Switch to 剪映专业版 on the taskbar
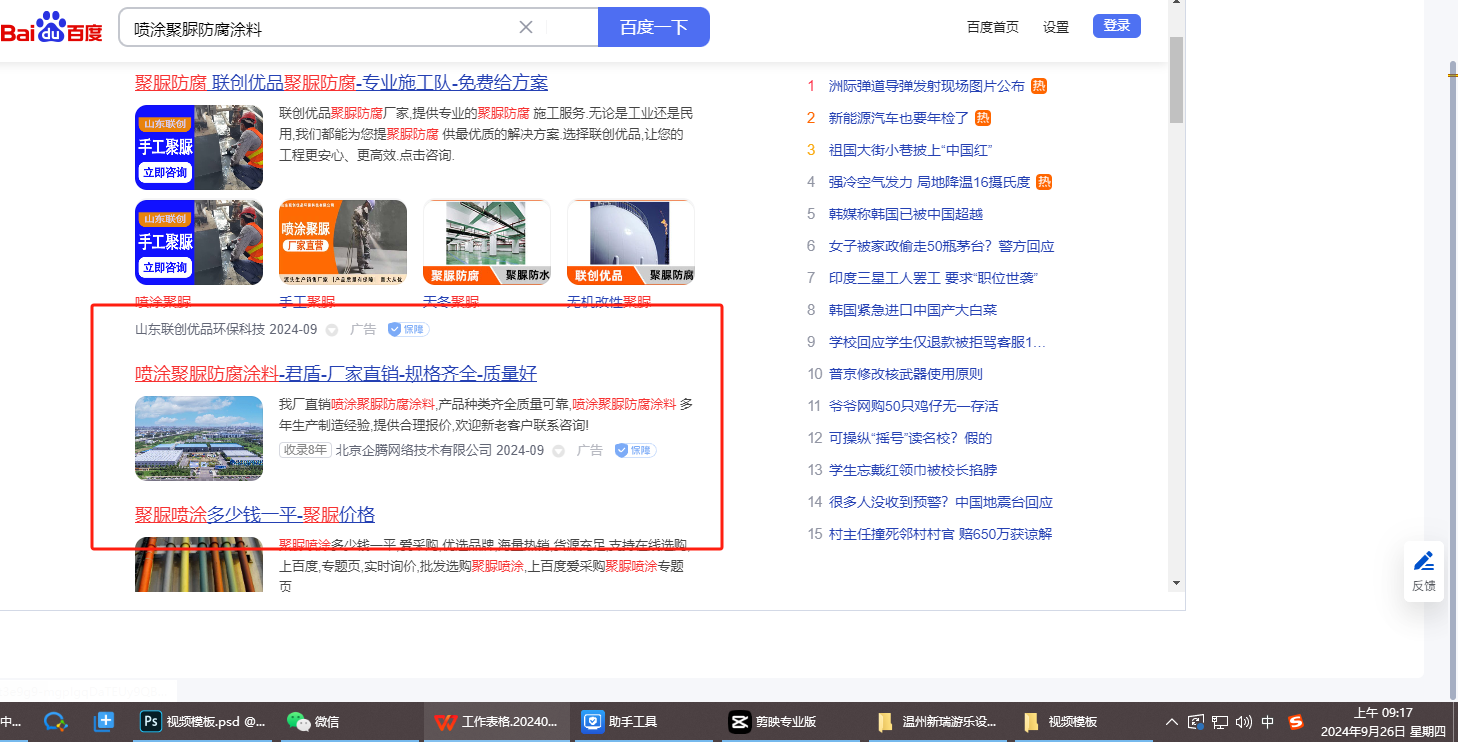This screenshot has height=742, width=1458. tap(790, 721)
